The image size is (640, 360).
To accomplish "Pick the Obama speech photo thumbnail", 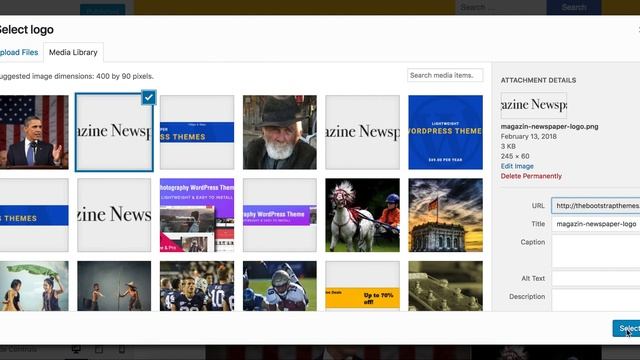I will (34, 132).
